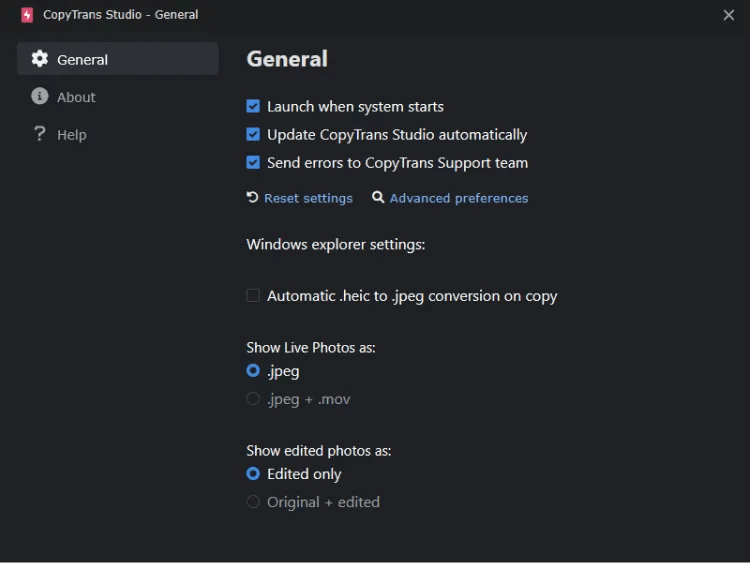750x563 pixels.
Task: Enable automatic .heic to .jpeg conversion on copy
Action: click(x=254, y=296)
